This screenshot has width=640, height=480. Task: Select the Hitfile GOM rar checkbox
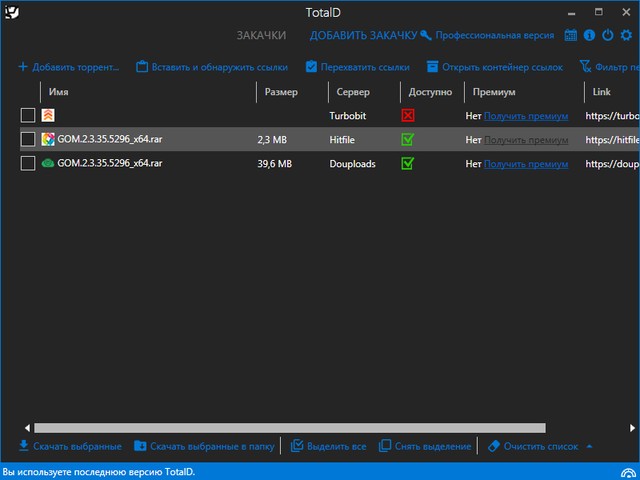(28, 139)
